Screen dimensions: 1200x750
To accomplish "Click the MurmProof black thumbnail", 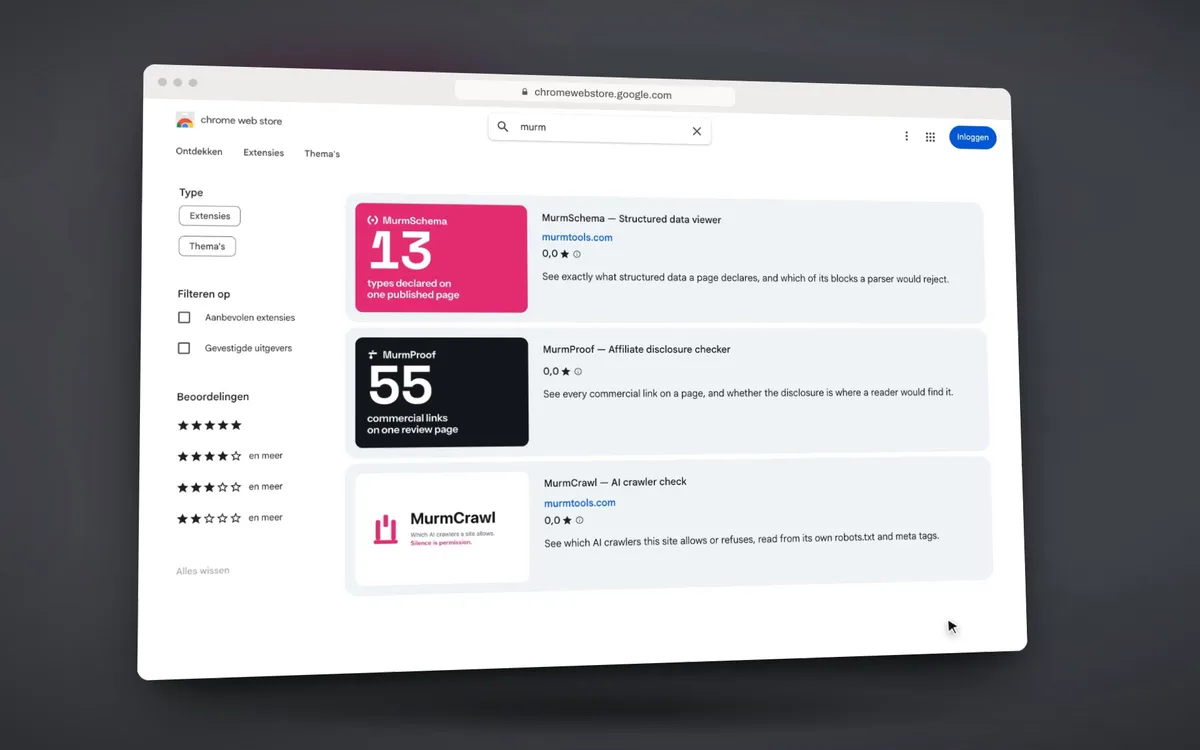I will (x=442, y=392).
